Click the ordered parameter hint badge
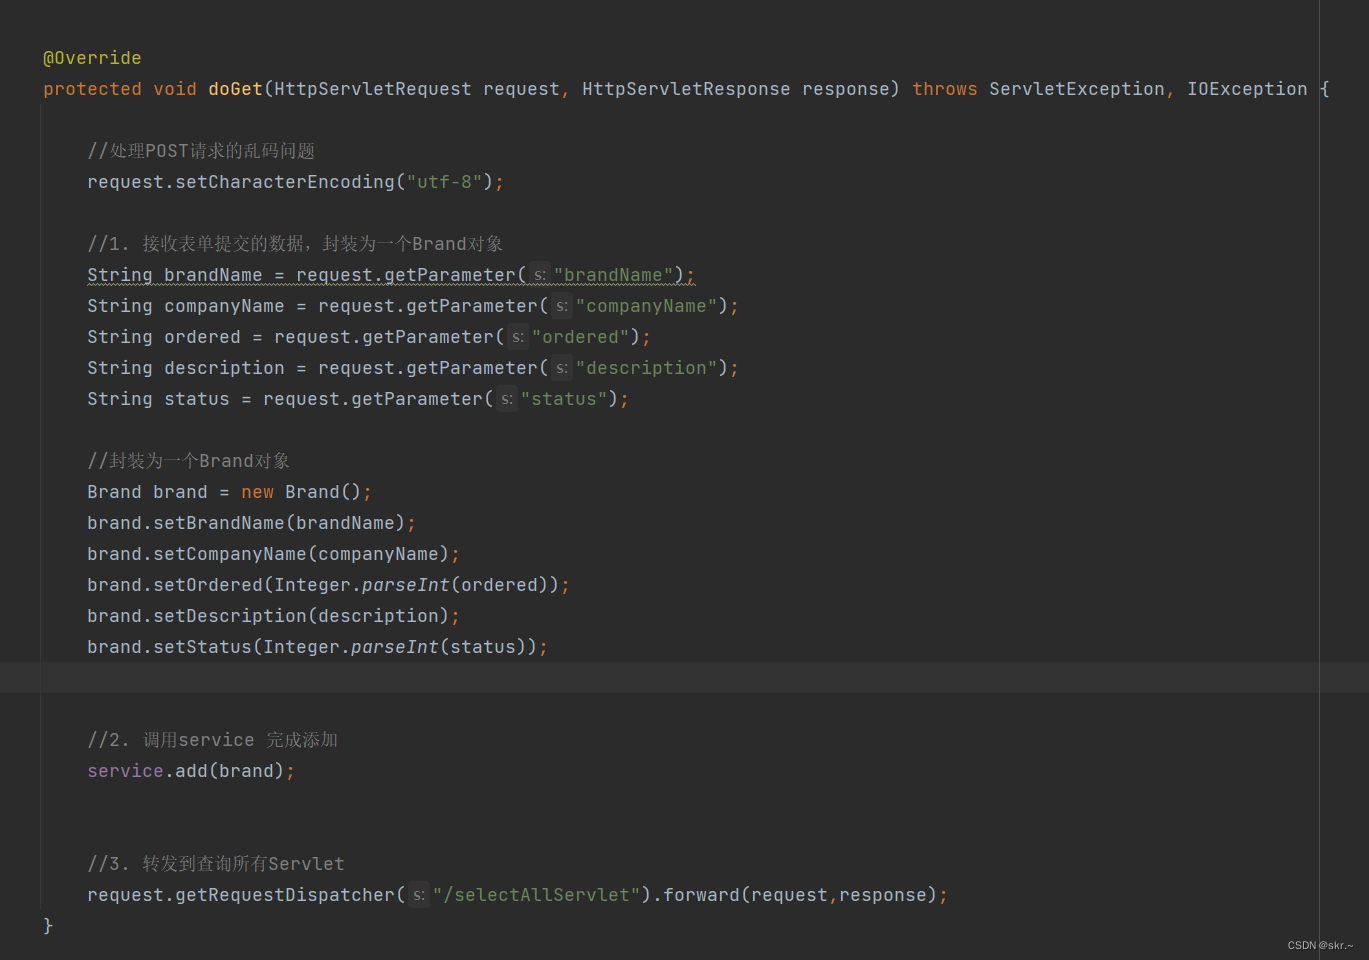Viewport: 1369px width, 960px height. coord(517,337)
